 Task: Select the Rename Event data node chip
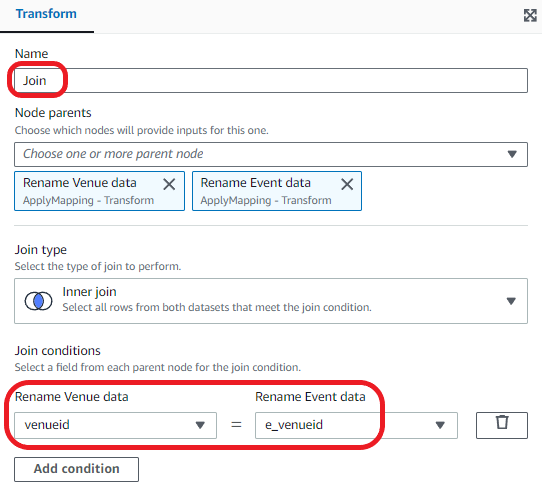tap(277, 191)
